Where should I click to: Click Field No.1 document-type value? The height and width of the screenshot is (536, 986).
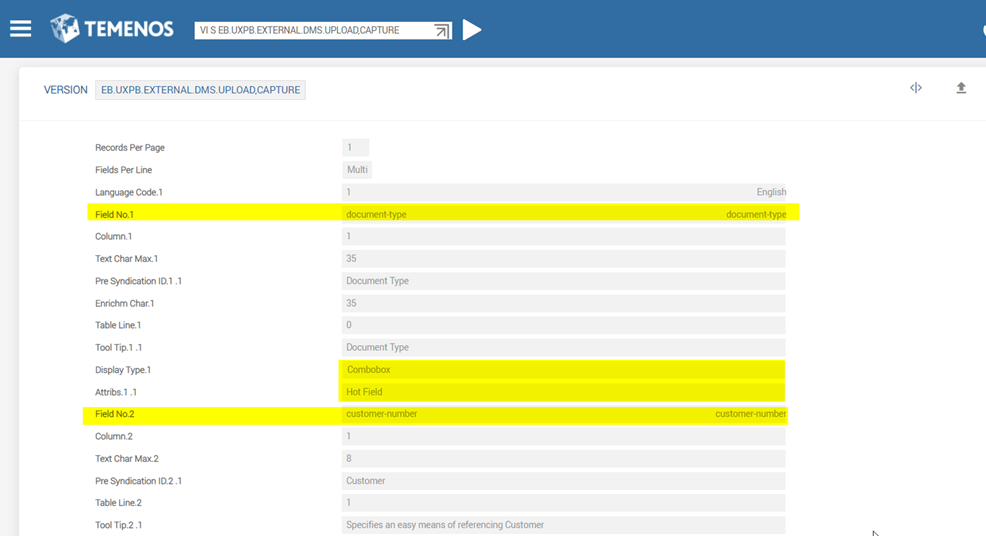pyautogui.click(x=562, y=214)
